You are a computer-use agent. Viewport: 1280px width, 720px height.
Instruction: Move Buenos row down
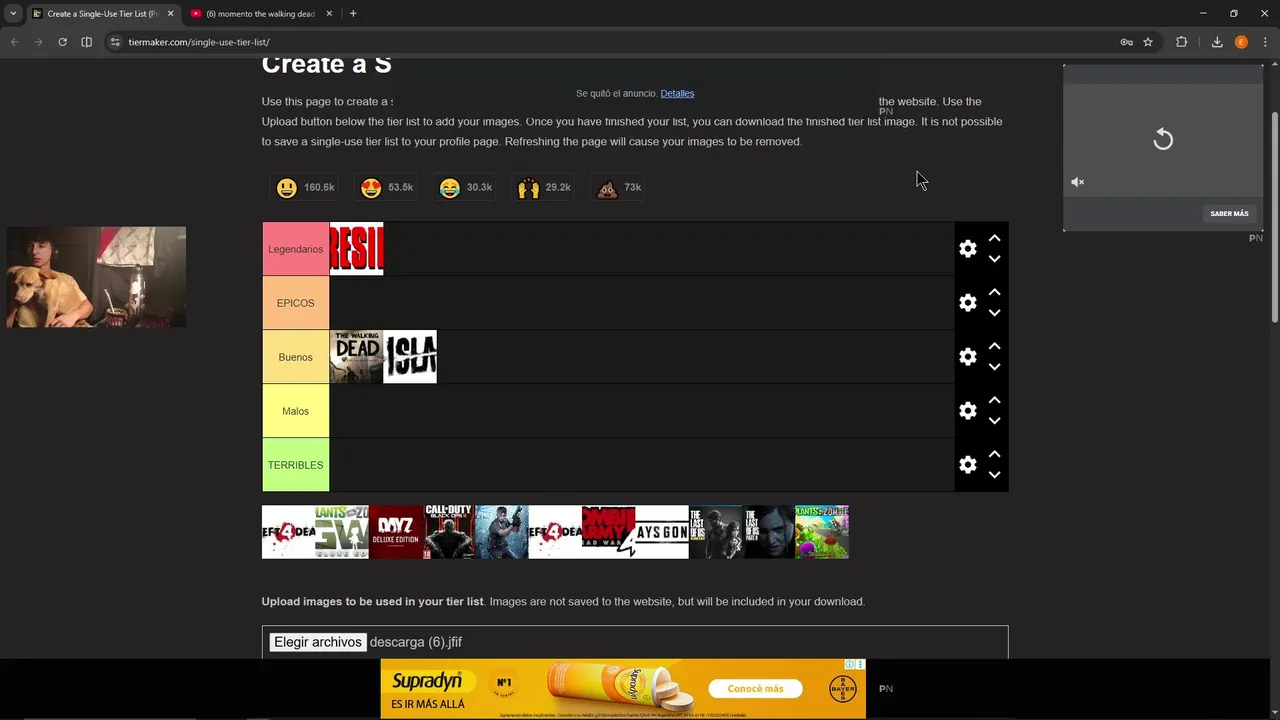coord(994,367)
